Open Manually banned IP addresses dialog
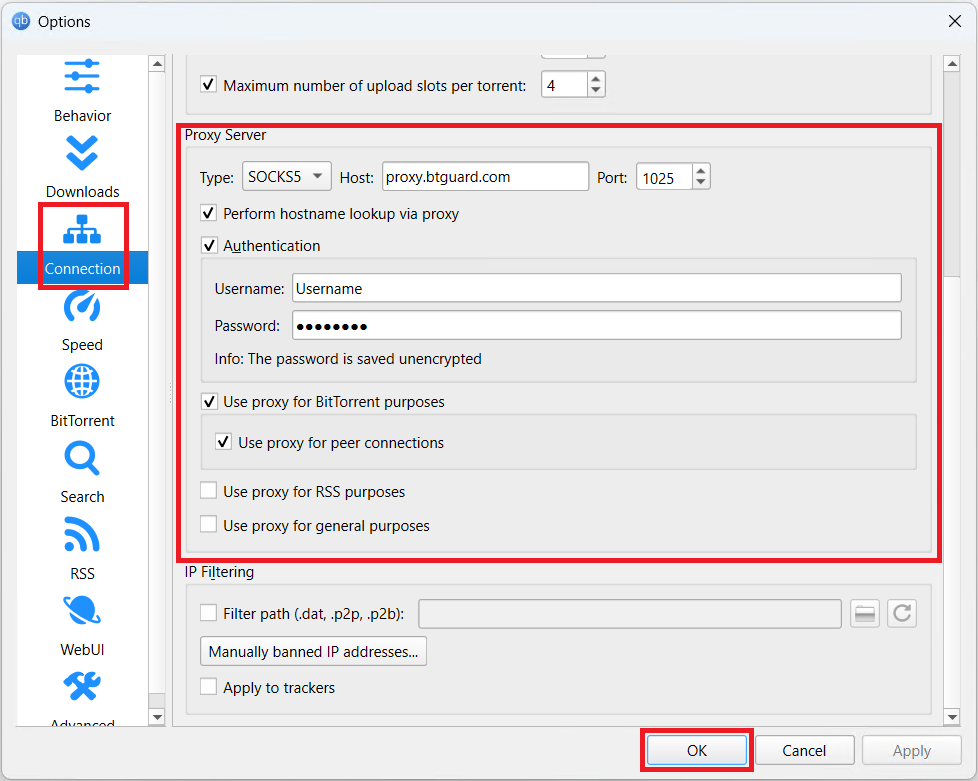This screenshot has width=978, height=781. [314, 651]
